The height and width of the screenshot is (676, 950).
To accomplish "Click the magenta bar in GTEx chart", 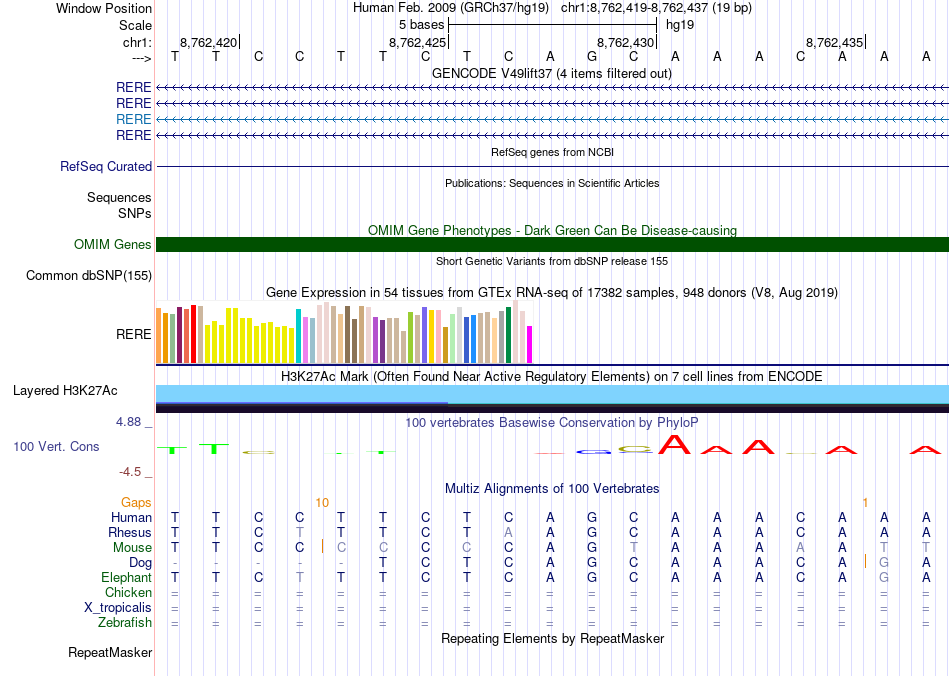I will (x=530, y=345).
